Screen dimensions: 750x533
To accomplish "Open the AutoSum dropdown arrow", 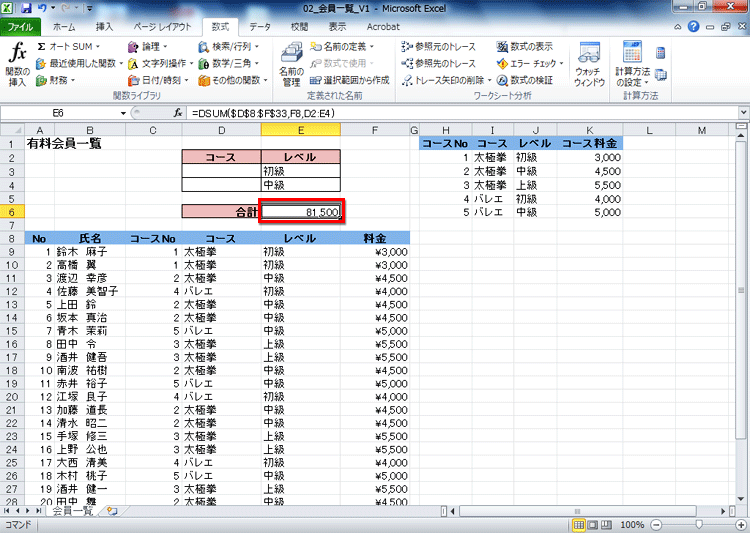I will pos(98,47).
